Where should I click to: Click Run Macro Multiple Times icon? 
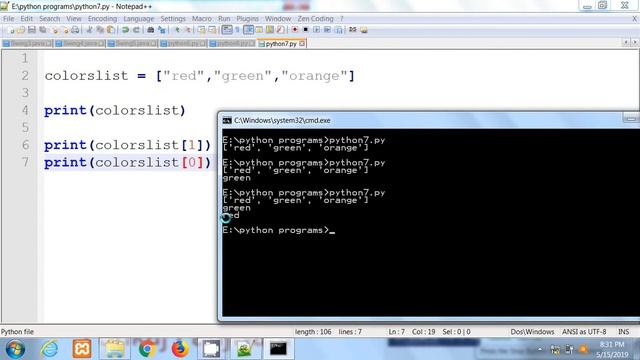pyautogui.click(x=327, y=30)
